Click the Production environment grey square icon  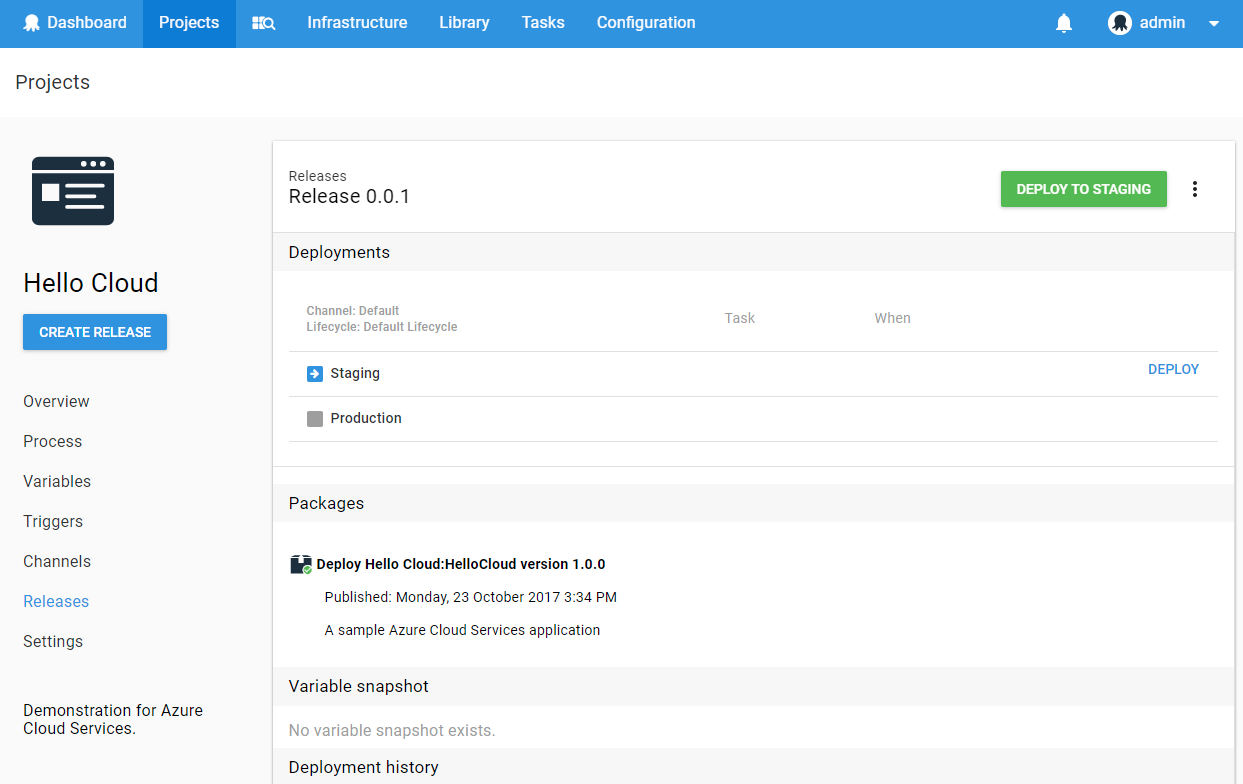pos(315,419)
